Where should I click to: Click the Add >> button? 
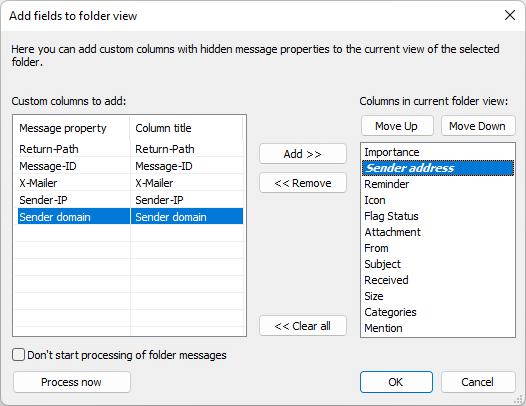pos(303,154)
